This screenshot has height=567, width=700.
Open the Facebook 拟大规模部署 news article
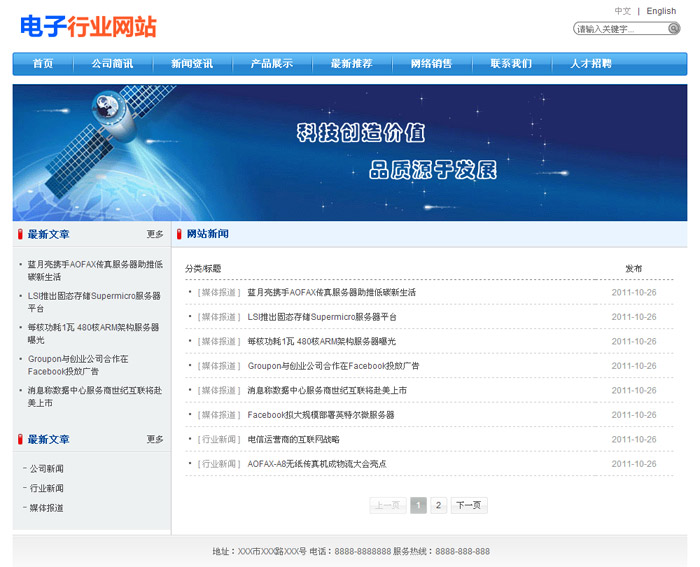tap(321, 415)
